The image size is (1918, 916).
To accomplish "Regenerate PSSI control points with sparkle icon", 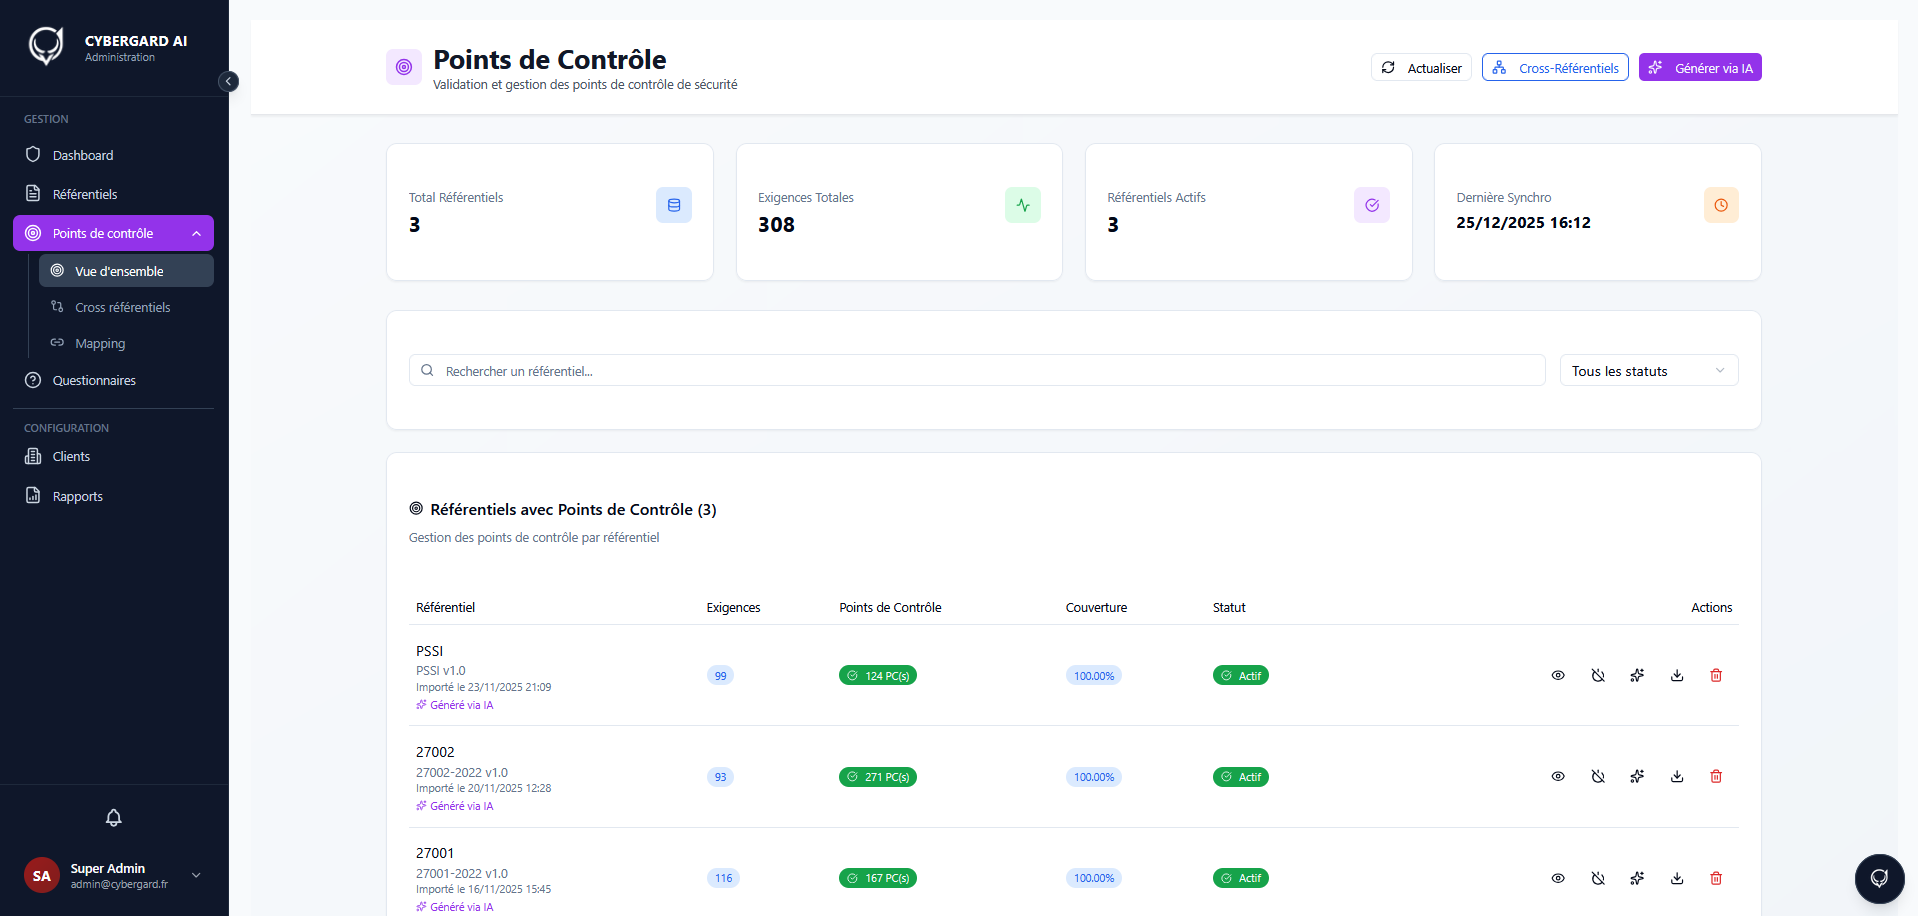I will pyautogui.click(x=1637, y=676).
